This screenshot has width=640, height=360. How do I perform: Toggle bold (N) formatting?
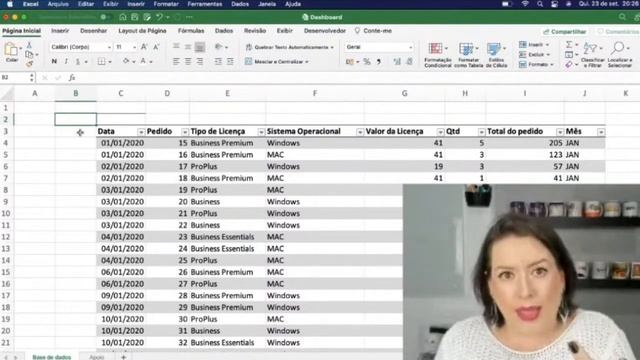click(x=54, y=61)
